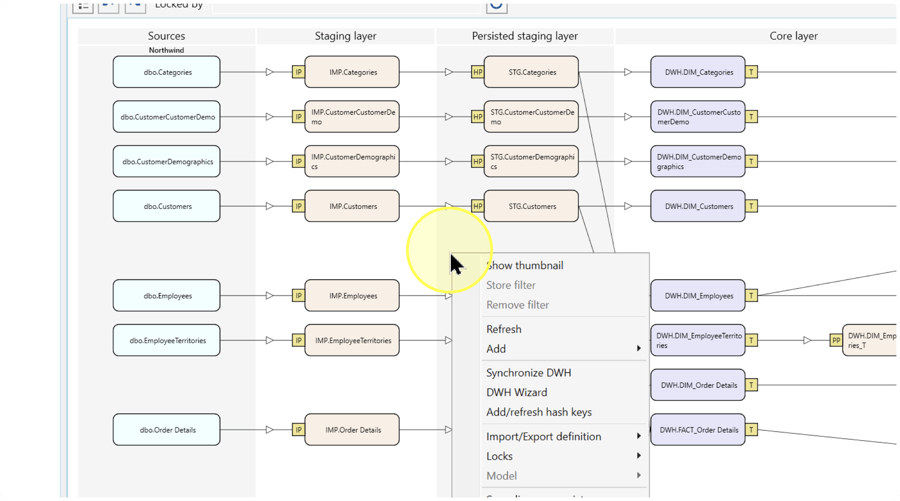900x501 pixels.
Task: Click the HP badge on STG.Categories
Action: (x=478, y=72)
